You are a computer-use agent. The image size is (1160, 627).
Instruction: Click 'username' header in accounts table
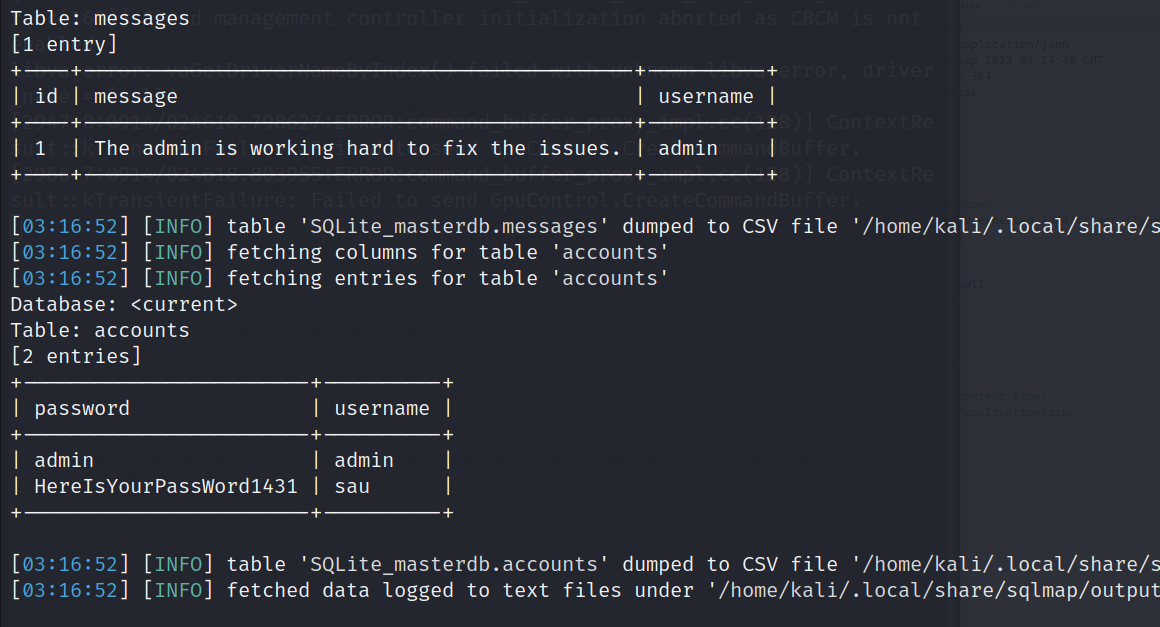point(382,409)
